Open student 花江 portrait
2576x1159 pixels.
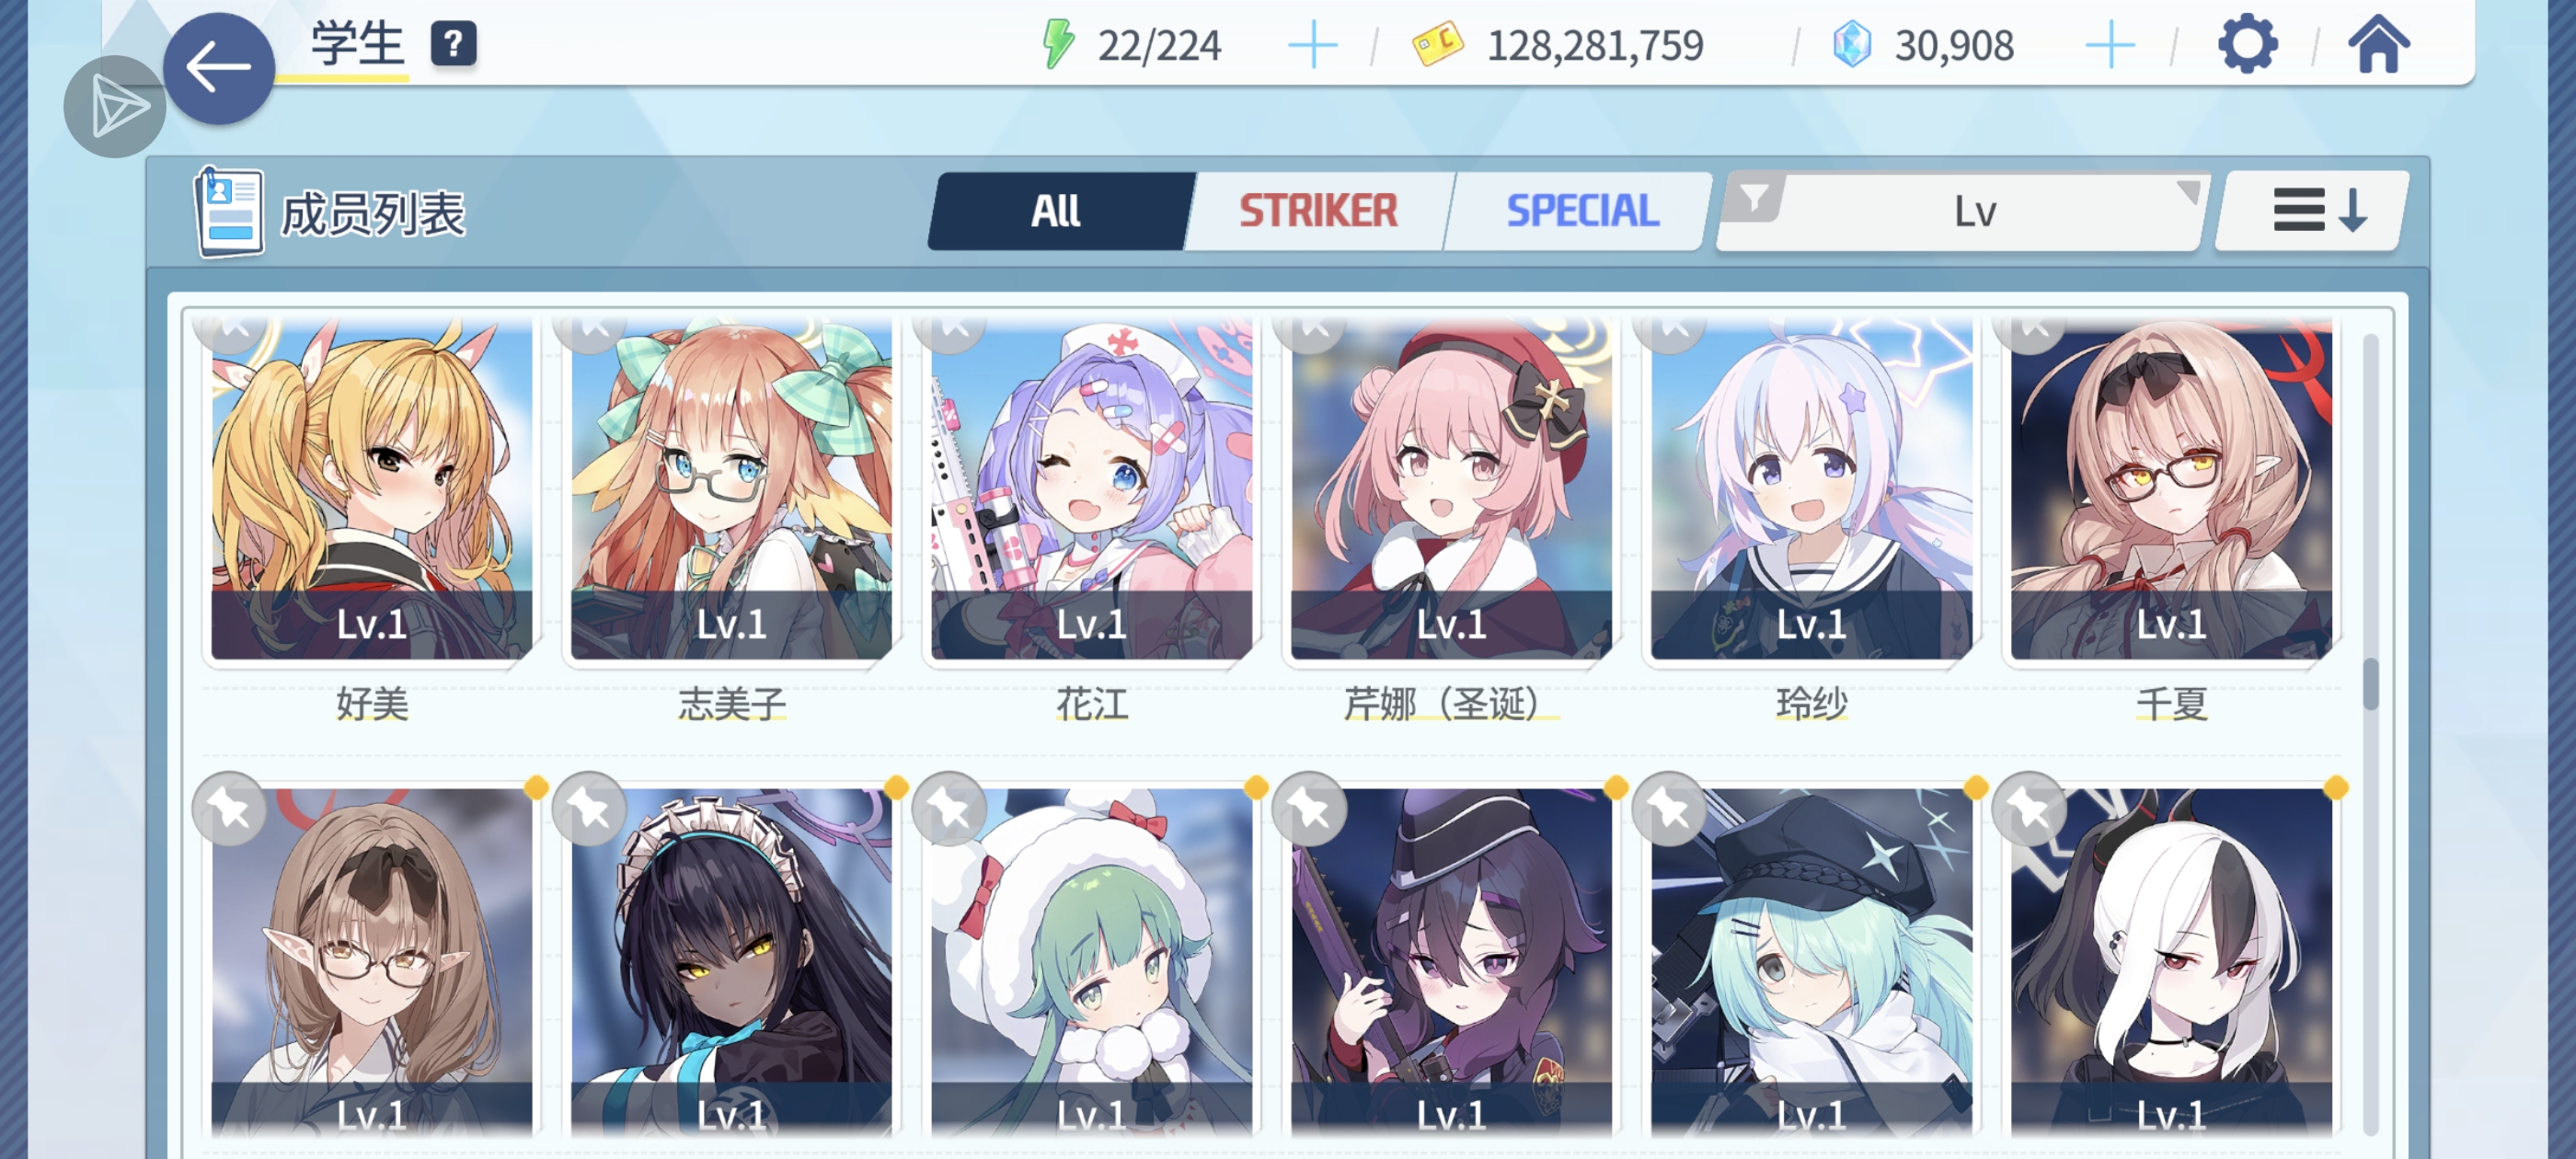(x=1091, y=490)
